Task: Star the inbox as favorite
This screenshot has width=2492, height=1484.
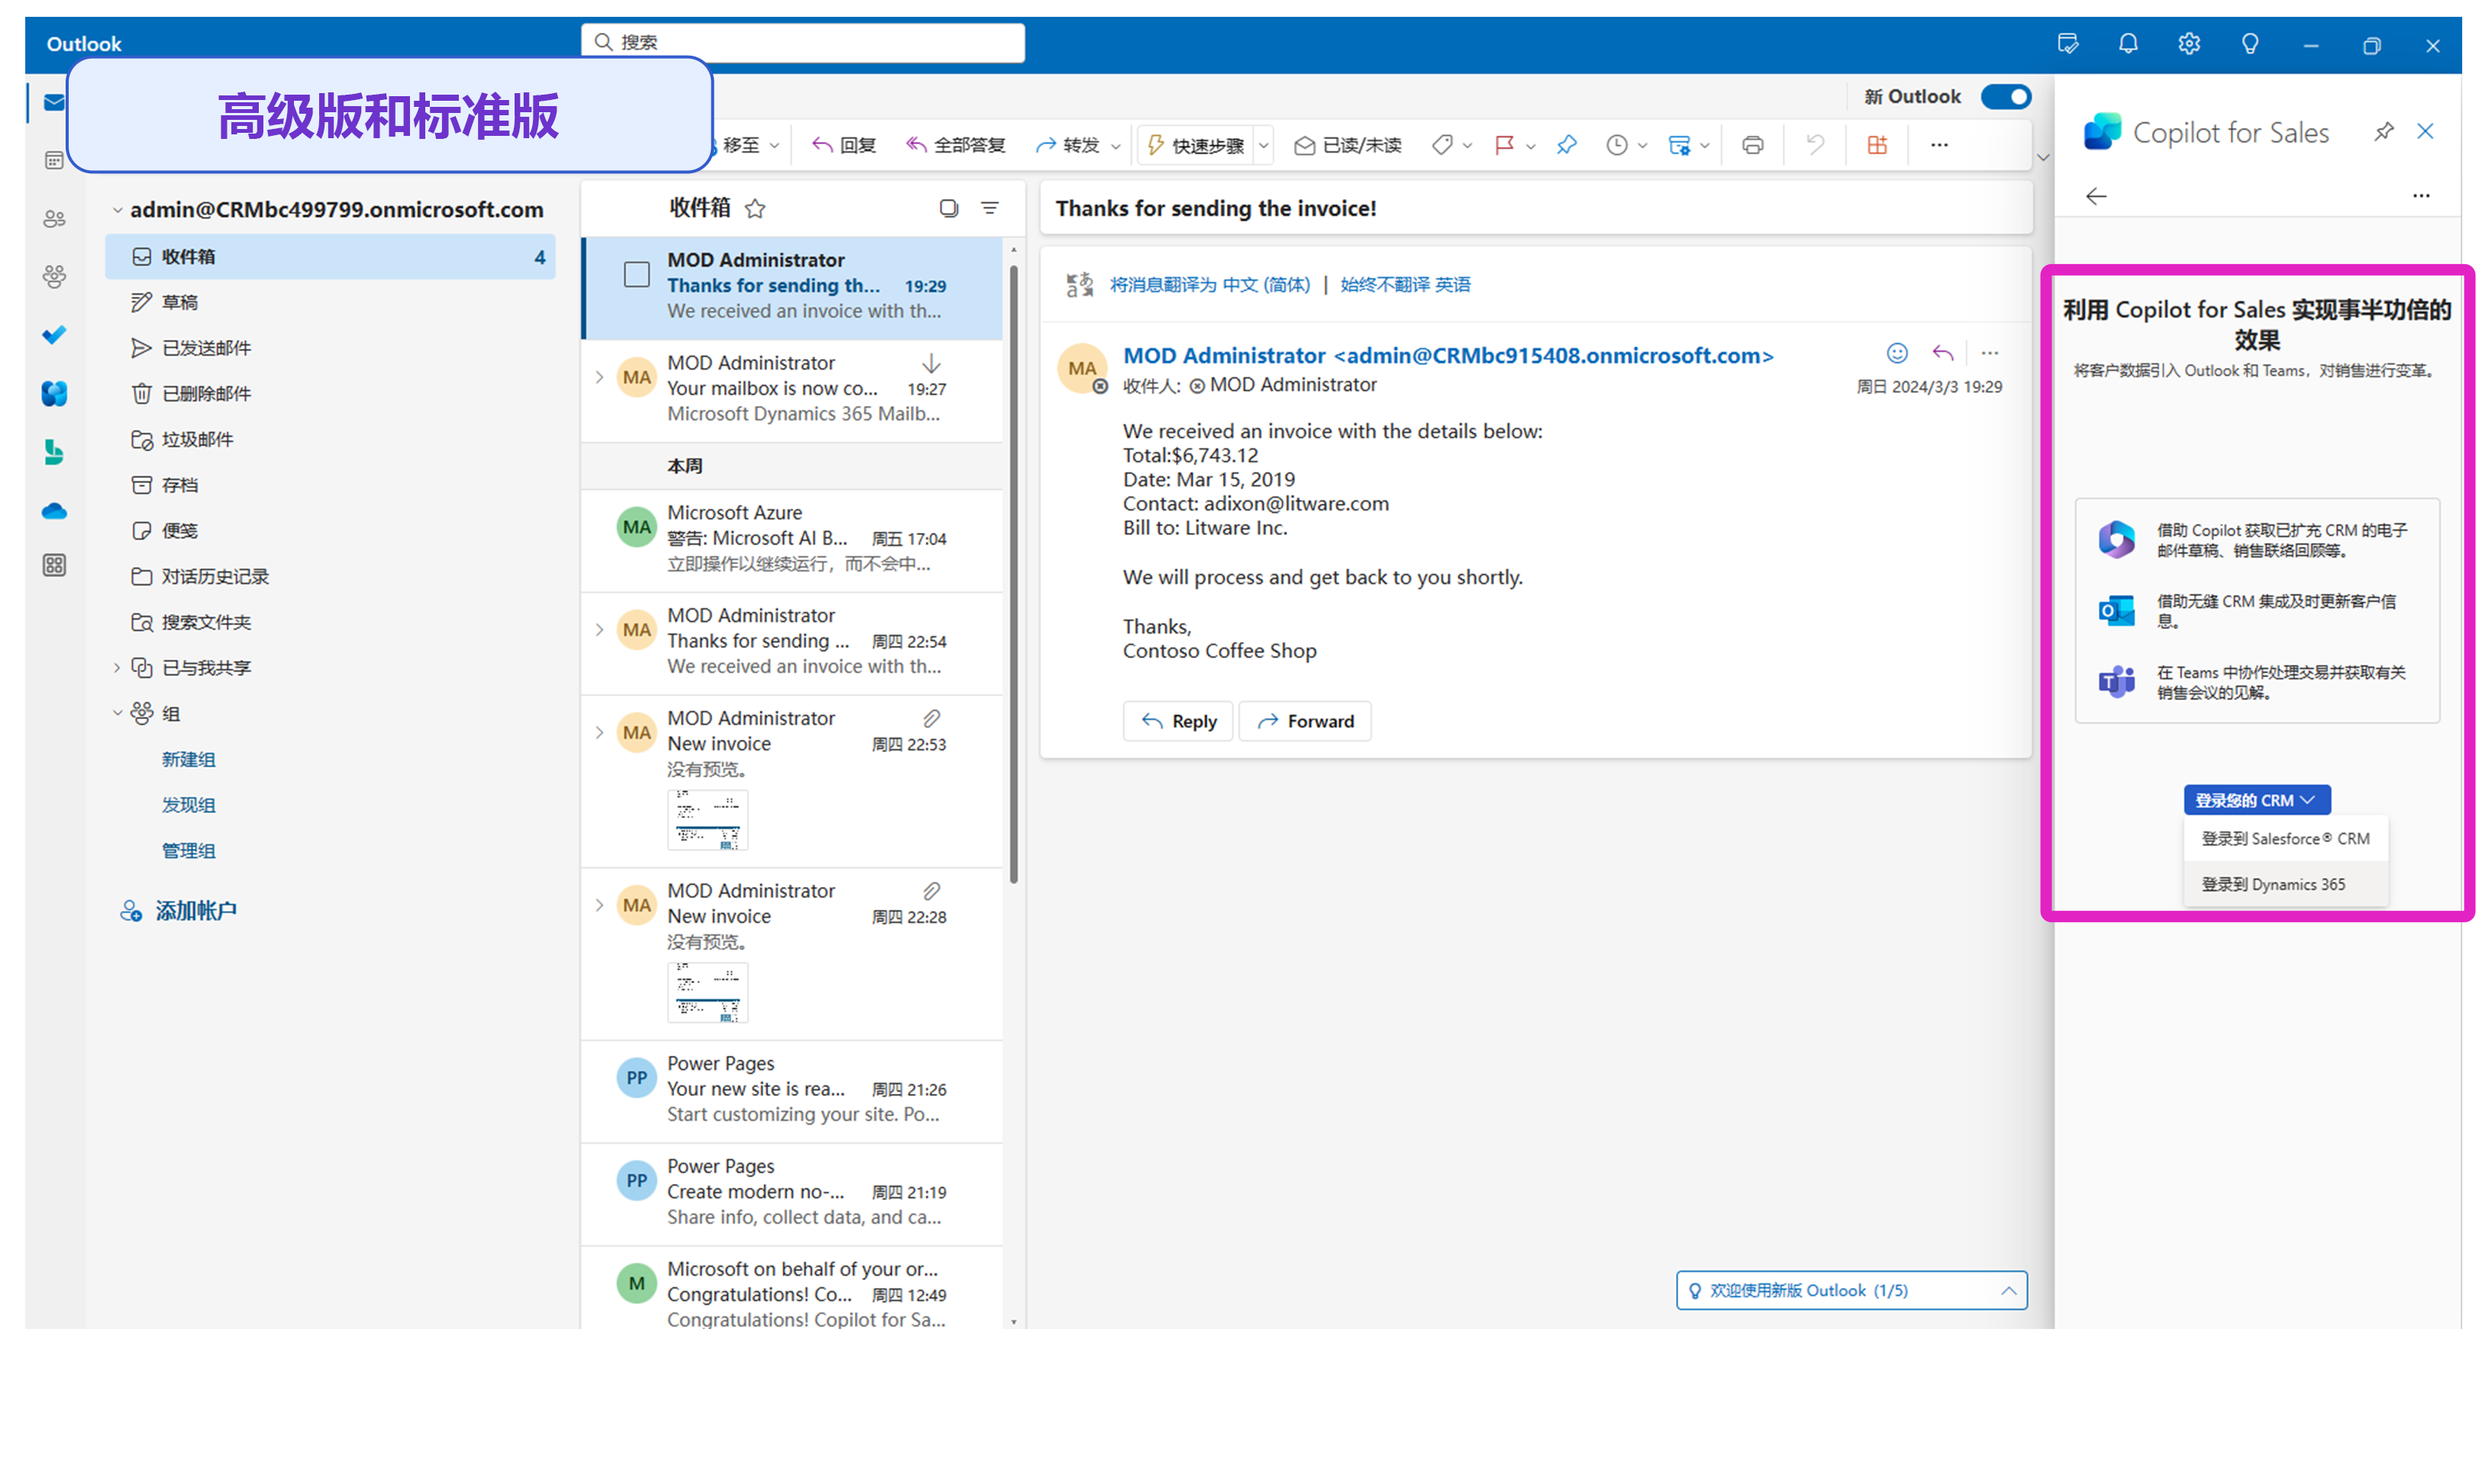Action: pyautogui.click(x=755, y=208)
